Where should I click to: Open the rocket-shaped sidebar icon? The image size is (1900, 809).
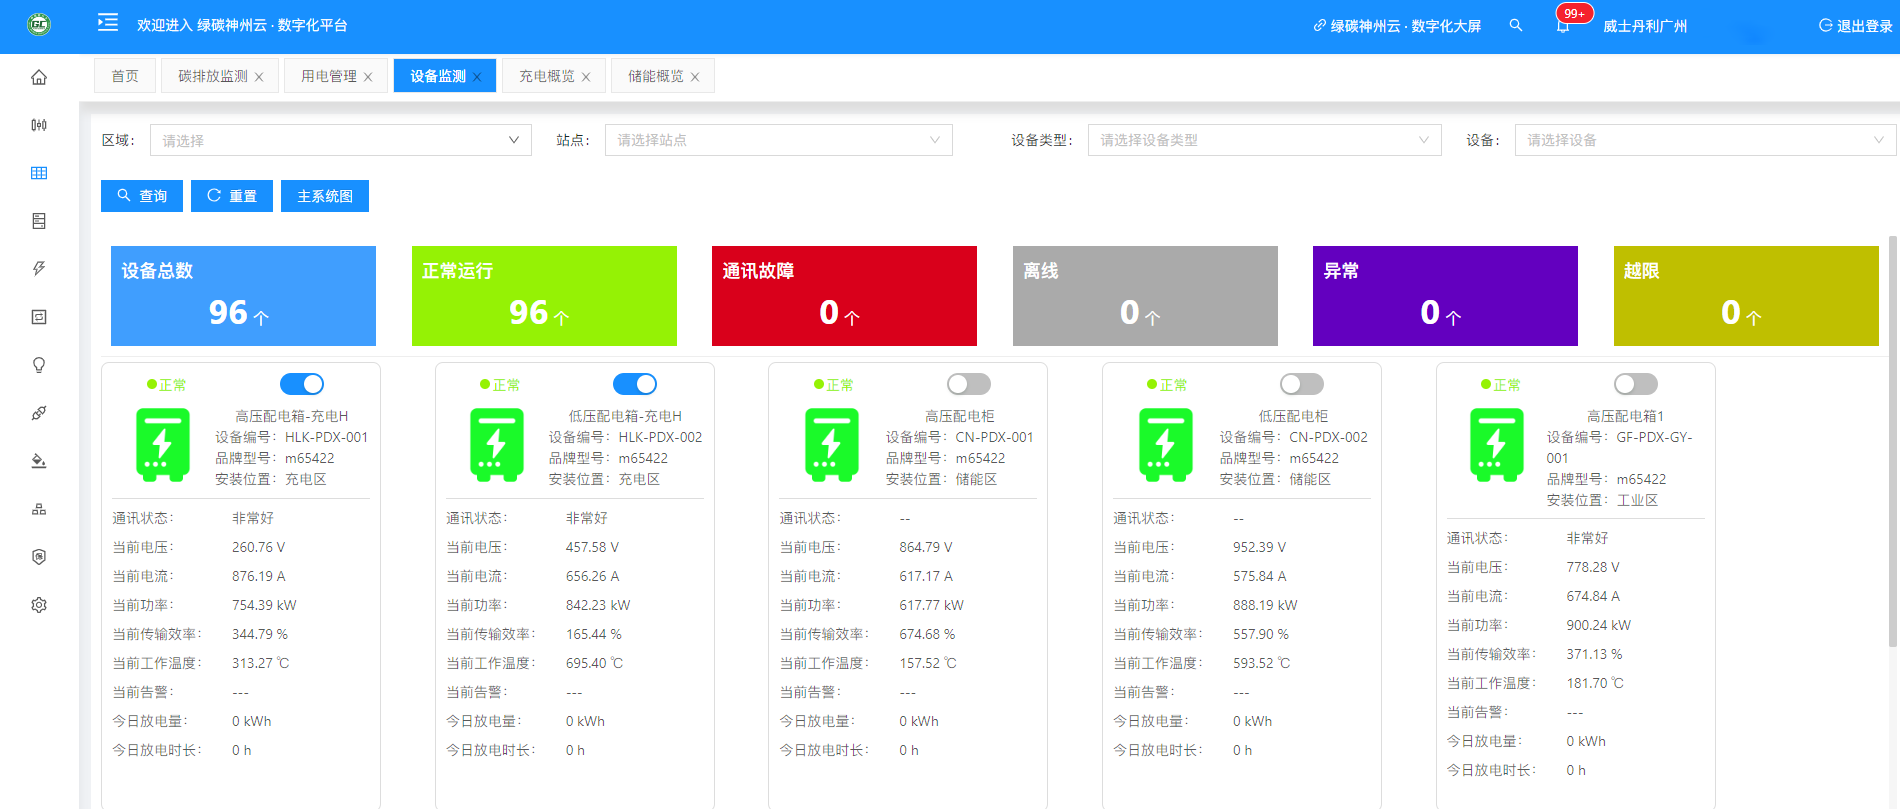tap(39, 413)
